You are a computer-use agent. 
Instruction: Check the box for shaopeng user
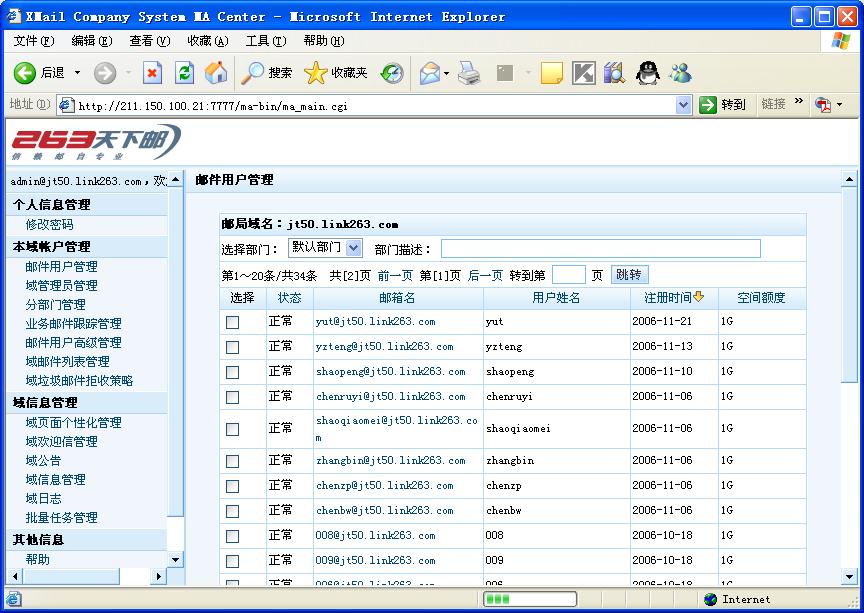[x=233, y=372]
